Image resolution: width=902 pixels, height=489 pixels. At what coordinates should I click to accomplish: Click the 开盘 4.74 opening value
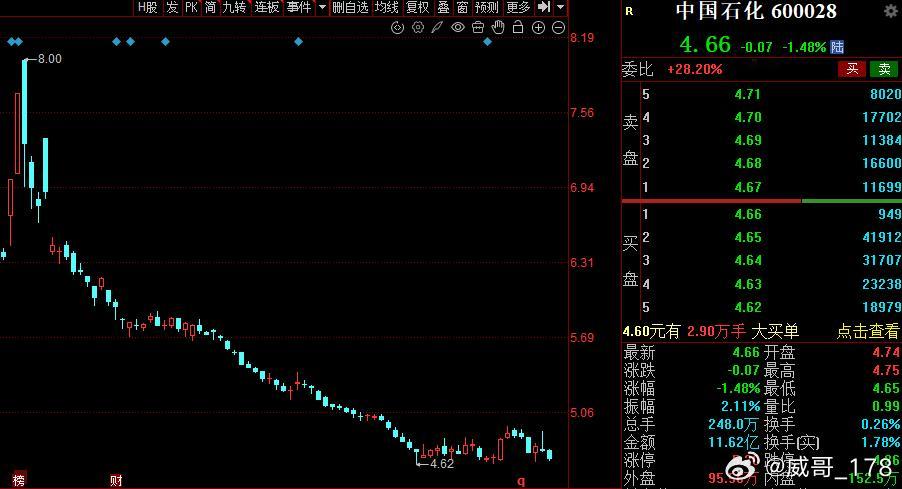click(x=886, y=352)
